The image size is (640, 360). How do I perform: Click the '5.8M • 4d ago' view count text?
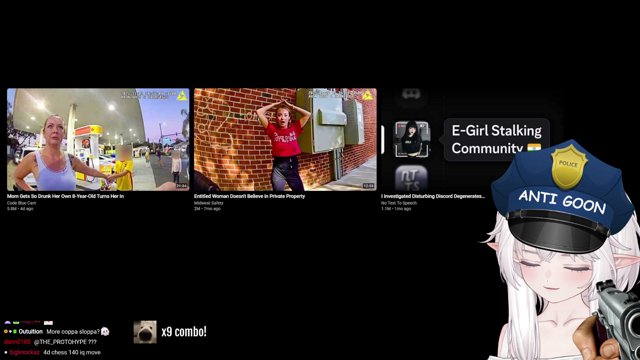20,209
